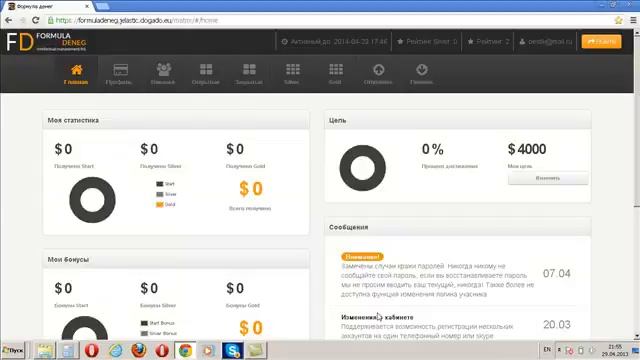Viewport: 640px width, 360px height.
Task: Close the Формула денег browser tab
Action: tap(87, 6)
